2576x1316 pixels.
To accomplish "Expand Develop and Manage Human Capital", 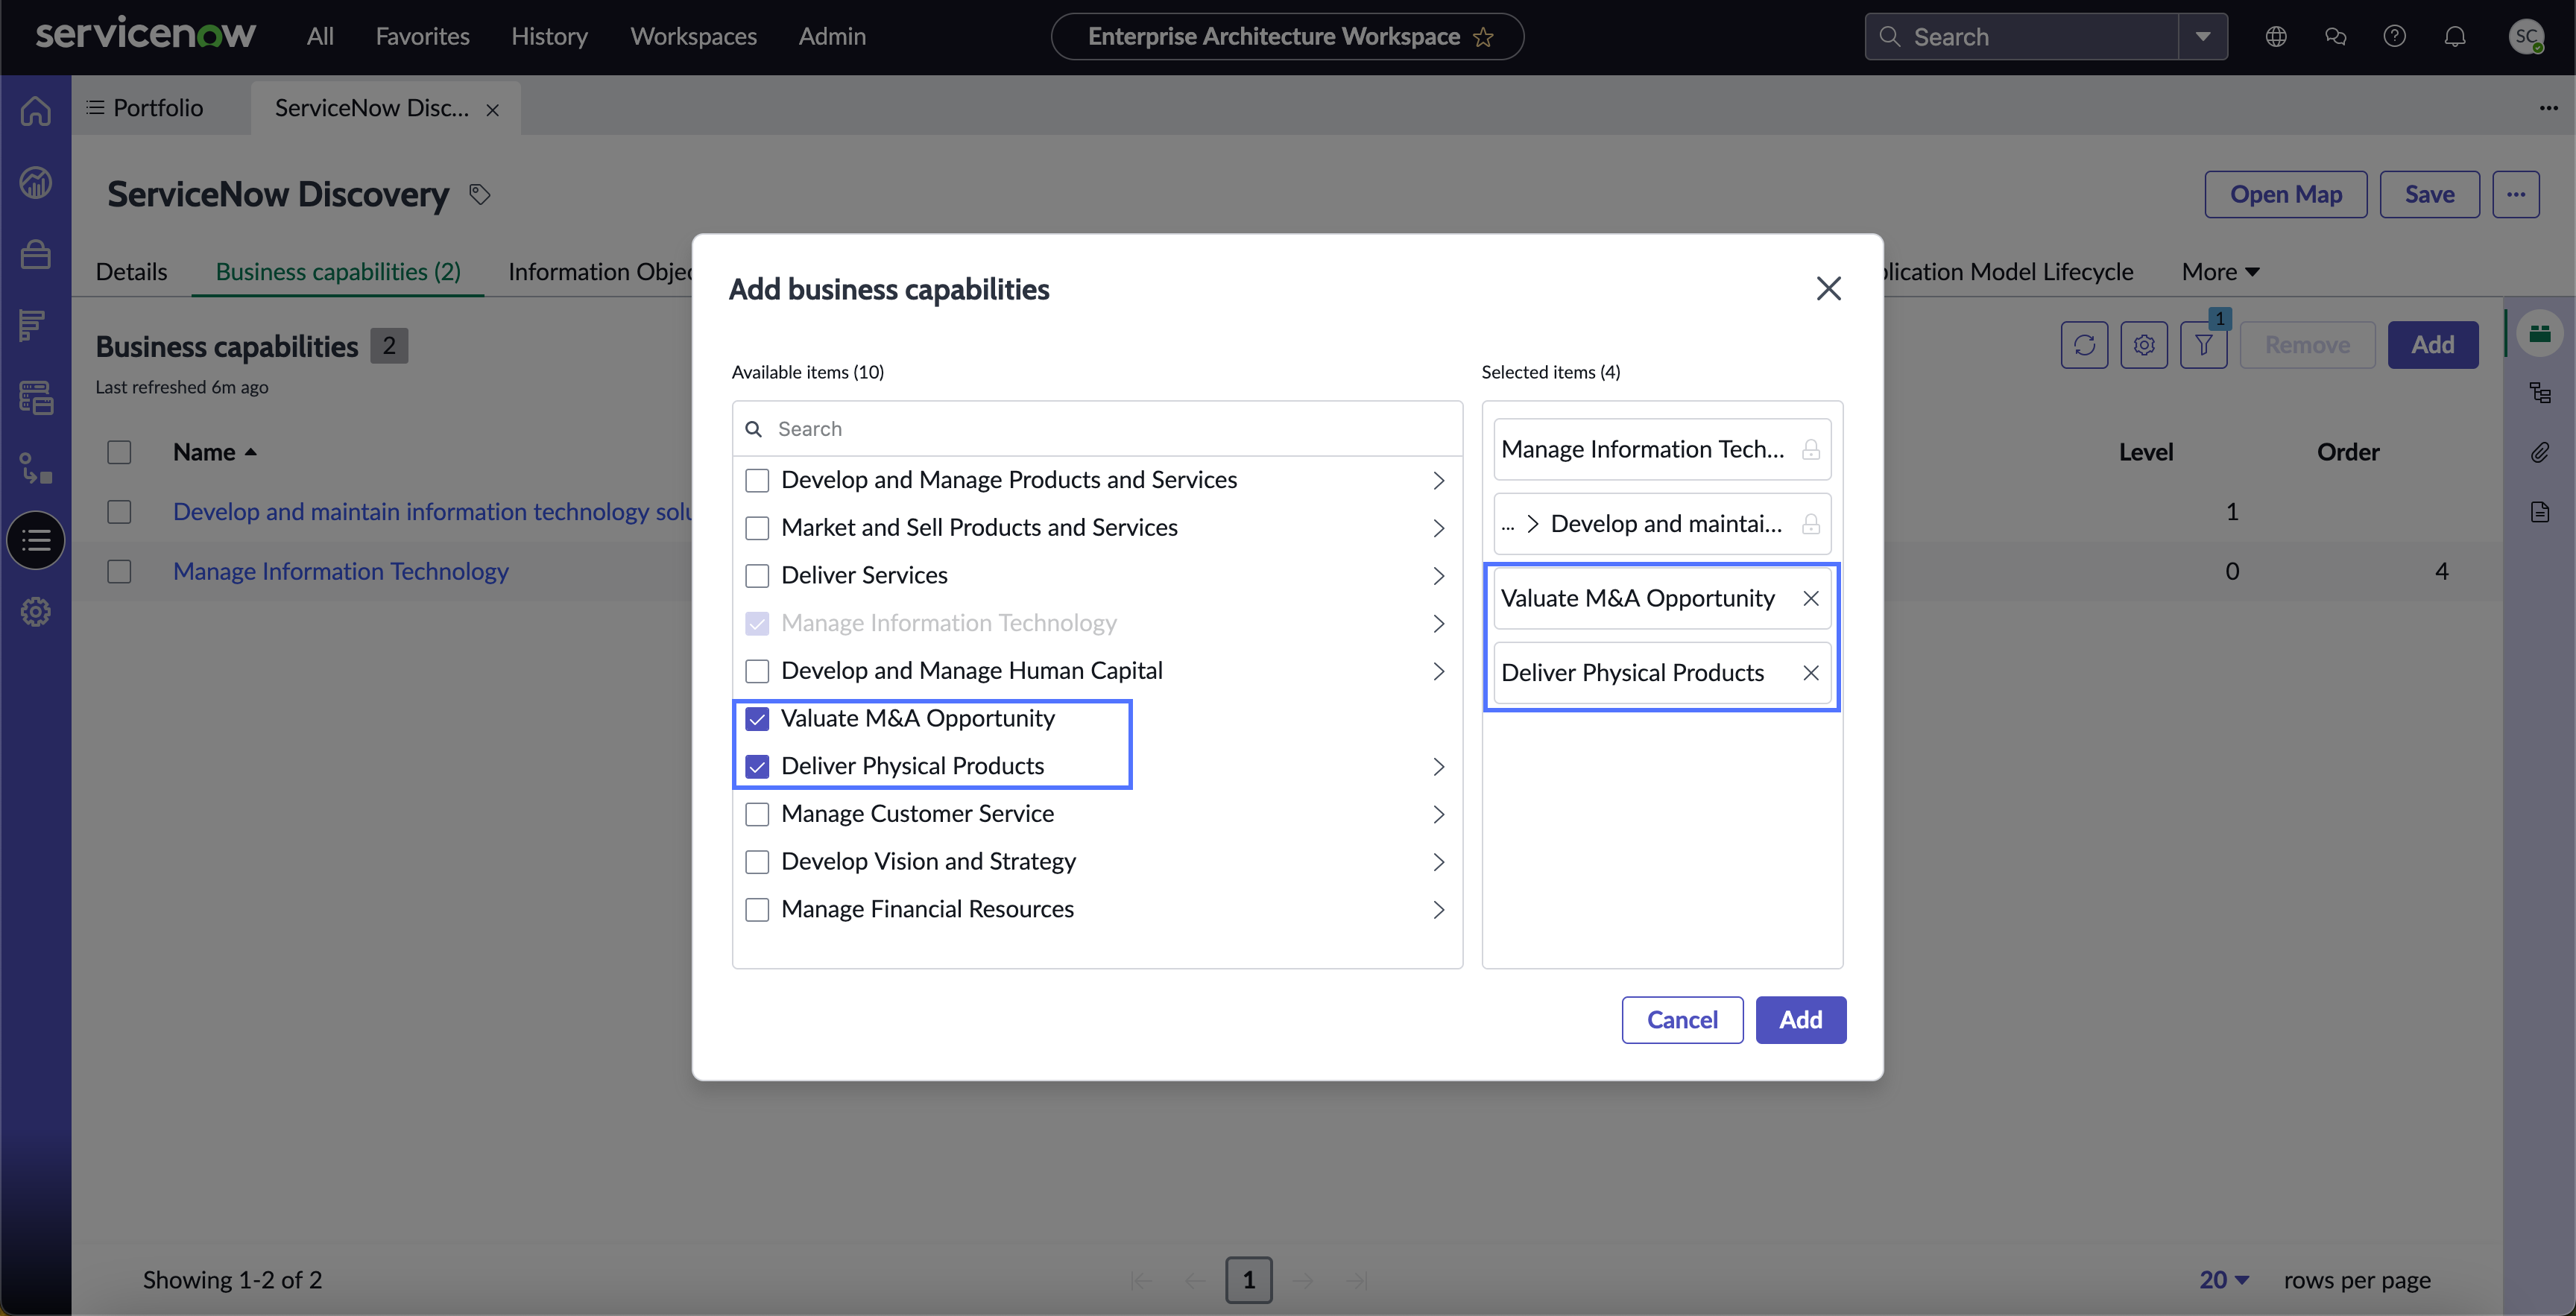I will (x=1438, y=671).
